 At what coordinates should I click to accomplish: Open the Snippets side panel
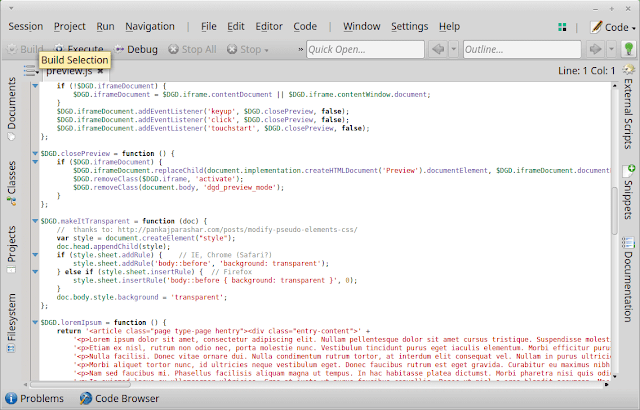pos(629,192)
